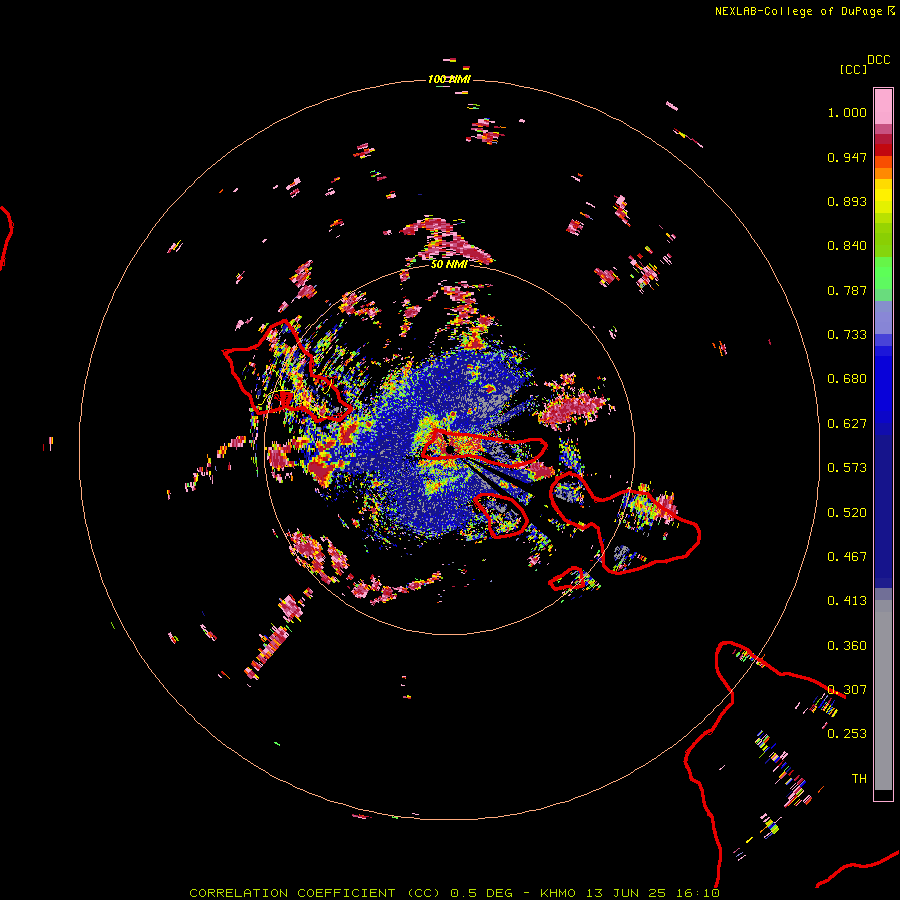Click the bright green segment of color bar
900x900 pixels.
coord(883,273)
